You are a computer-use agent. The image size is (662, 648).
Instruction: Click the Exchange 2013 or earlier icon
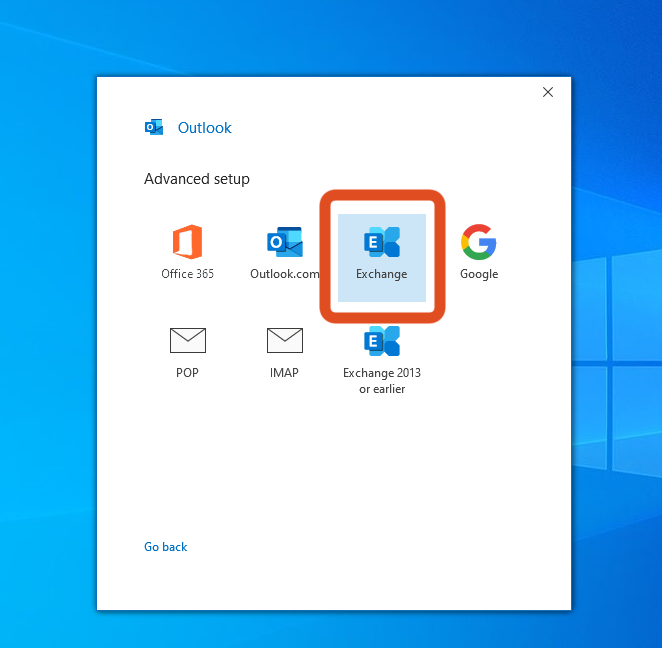[382, 341]
